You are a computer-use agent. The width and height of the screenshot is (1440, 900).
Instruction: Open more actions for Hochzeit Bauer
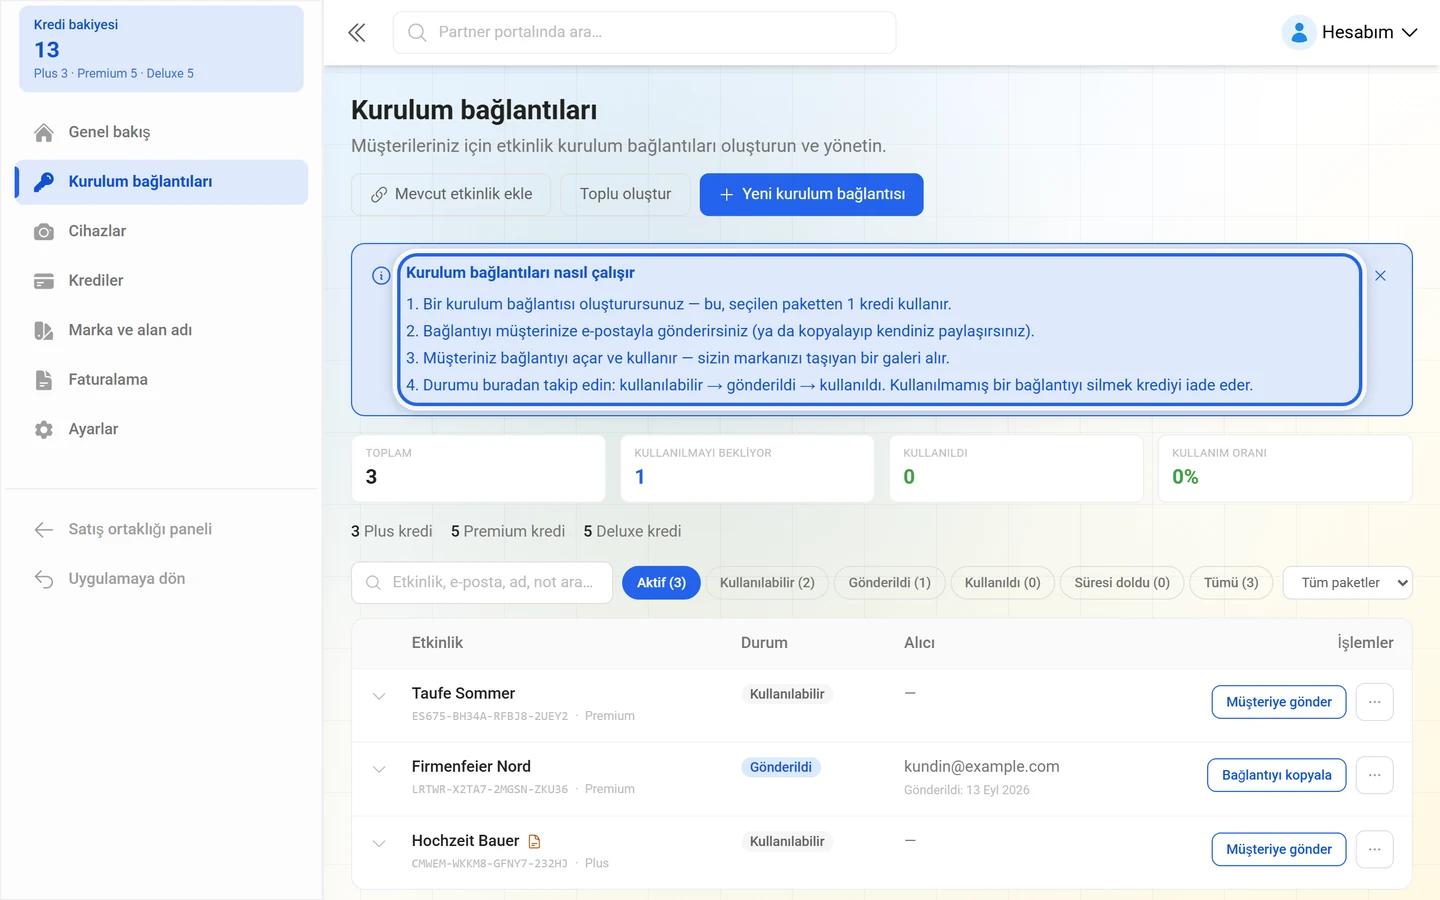(x=1375, y=849)
